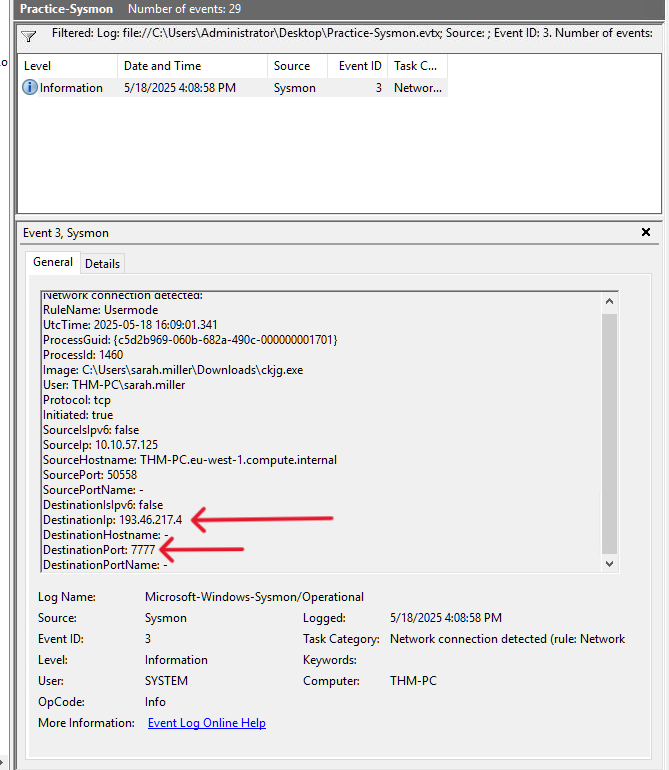
Task: Click the blue Information icon in event row
Action: (x=30, y=88)
